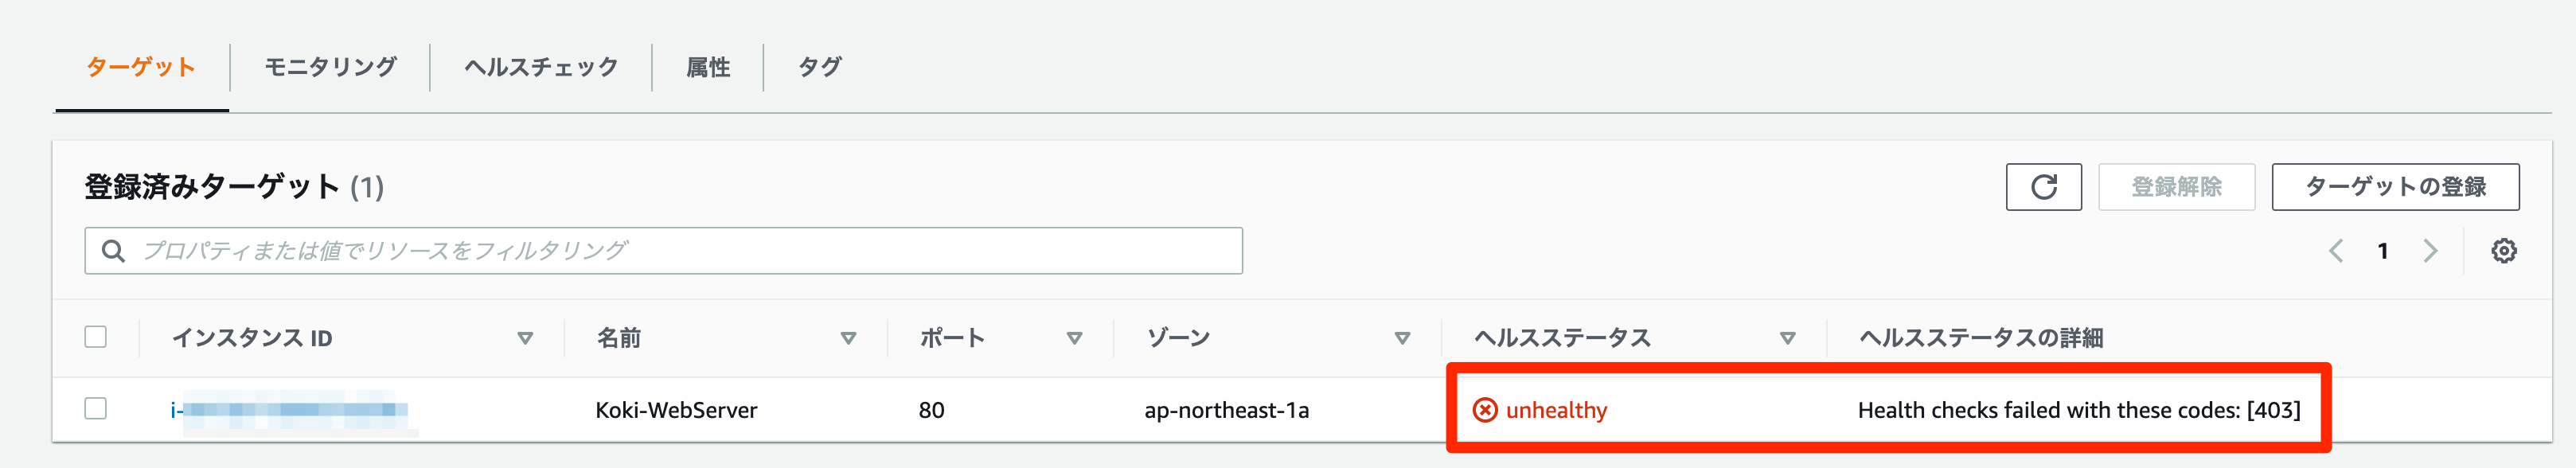The width and height of the screenshot is (2576, 468).
Task: Click the previous page arrow
Action: 2337,252
